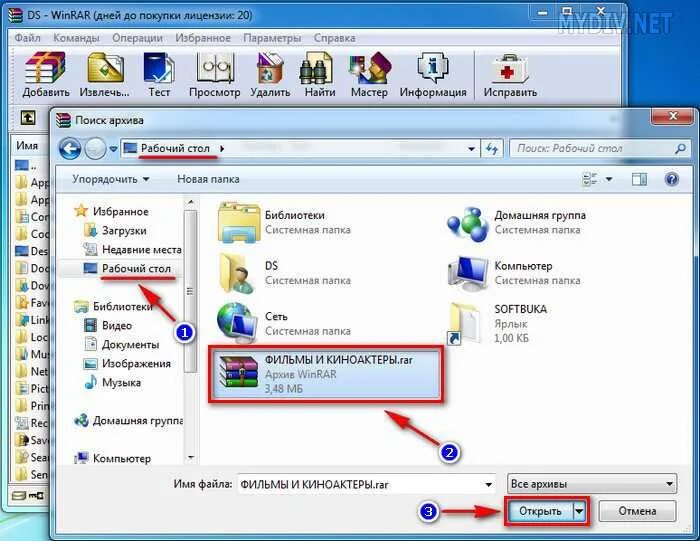Select Избранное in the navigation pane

pyautogui.click(x=112, y=212)
